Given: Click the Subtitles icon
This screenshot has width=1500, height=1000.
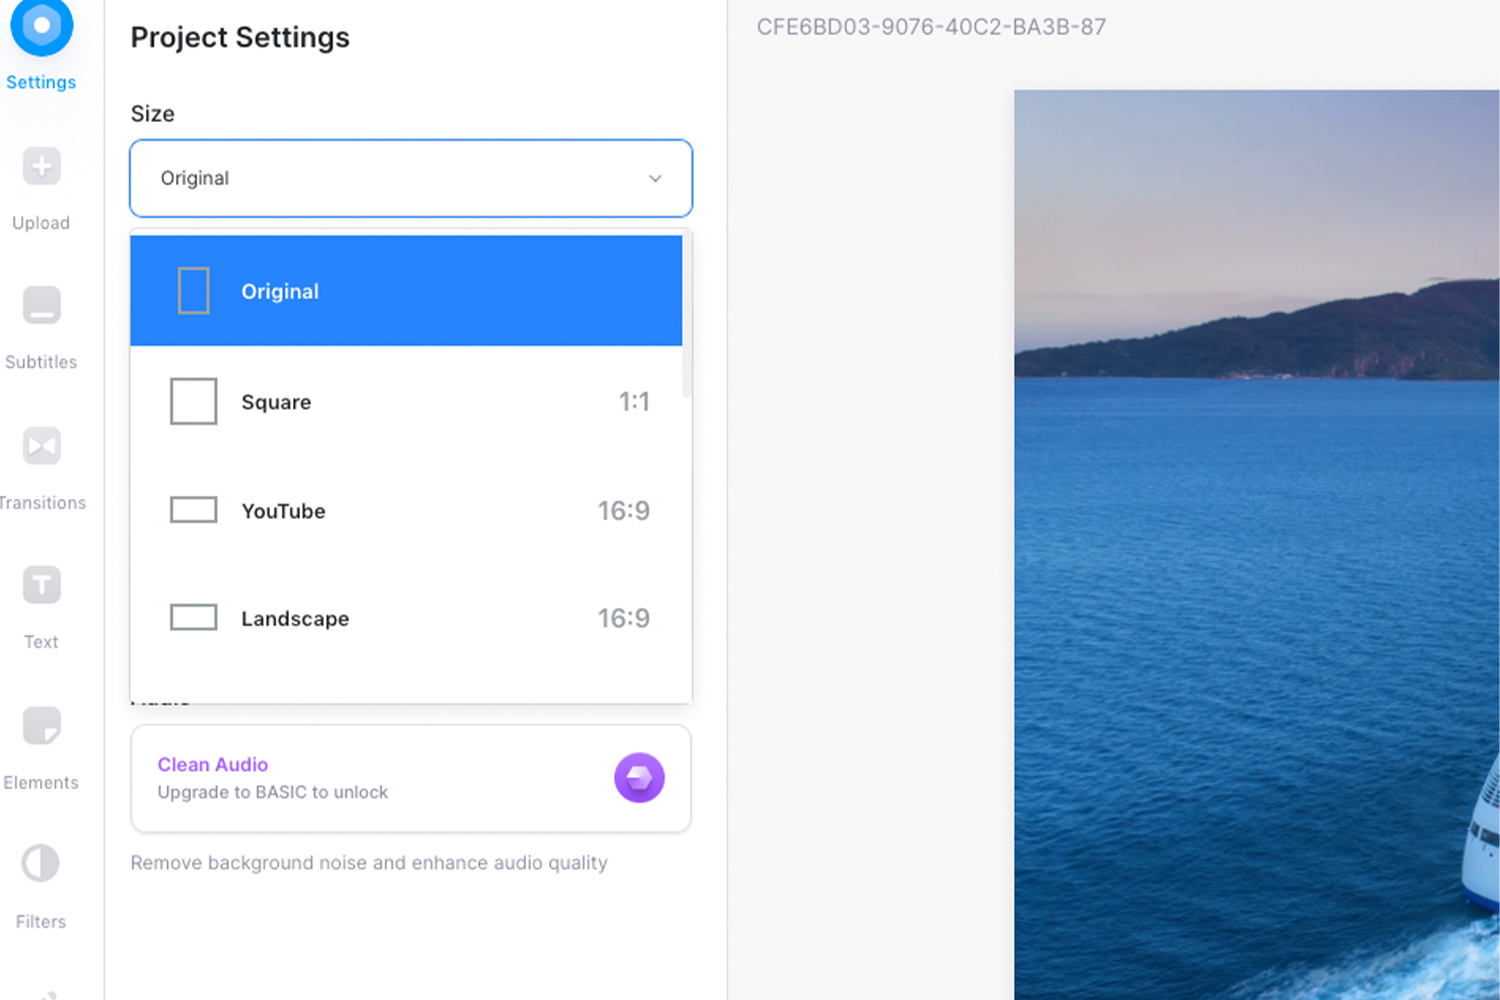Looking at the screenshot, I should [x=40, y=306].
